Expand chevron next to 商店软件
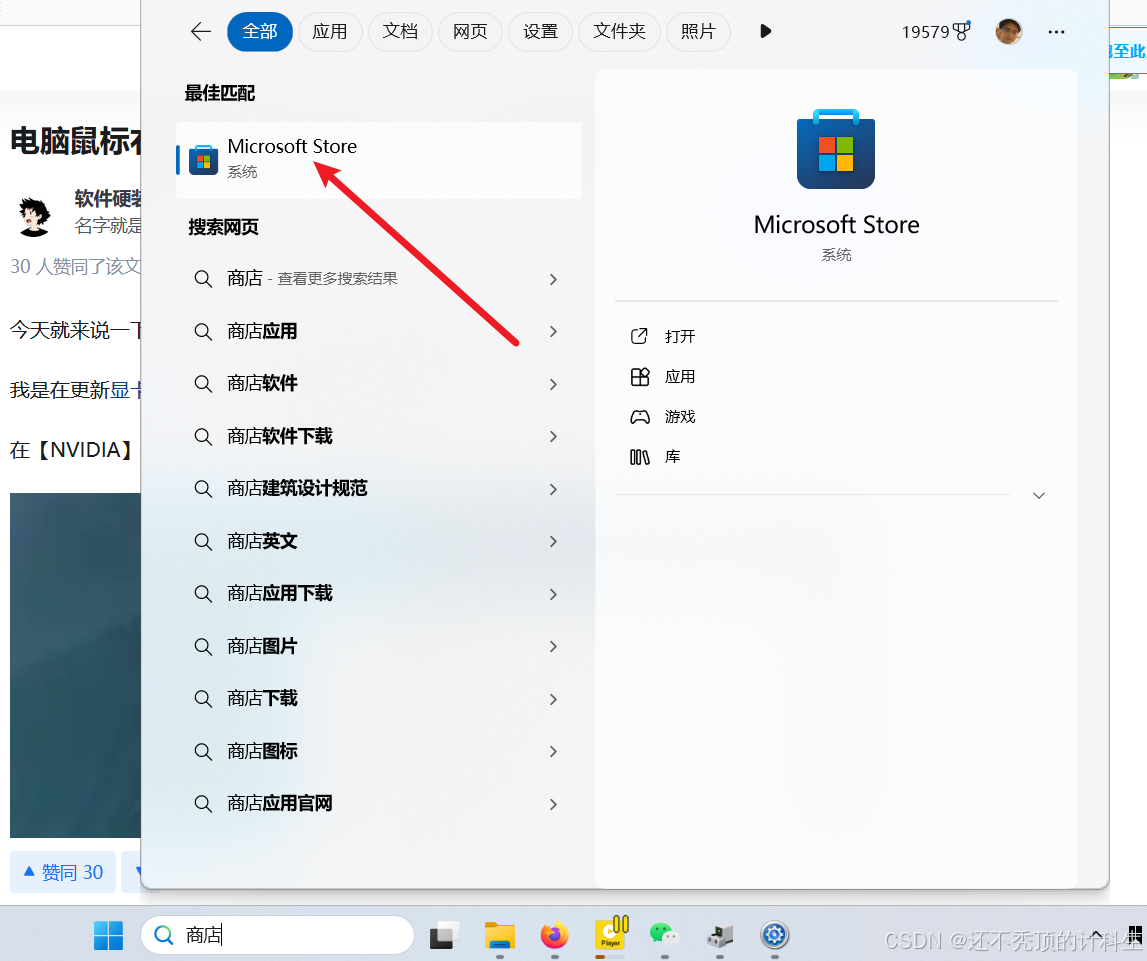This screenshot has height=961, width=1147. click(553, 385)
